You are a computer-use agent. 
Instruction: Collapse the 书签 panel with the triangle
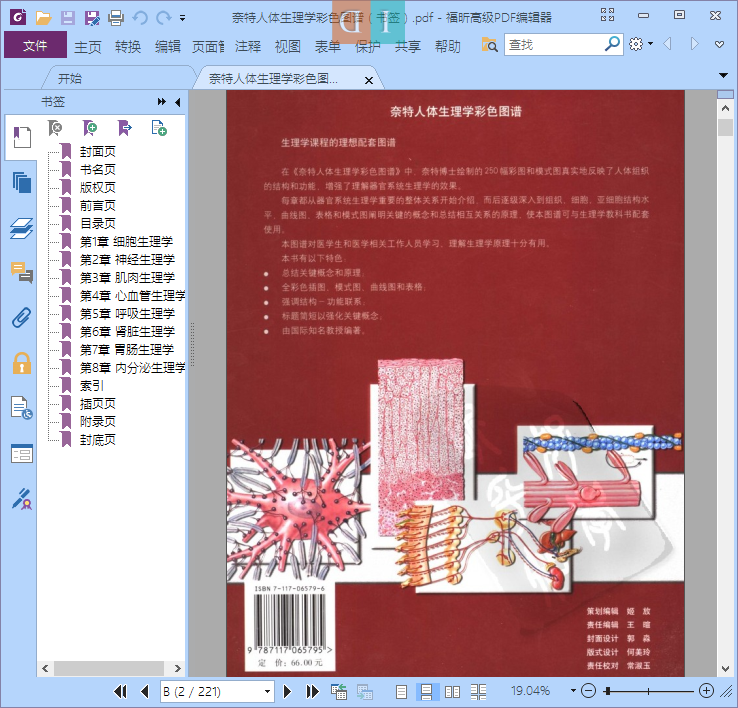177,102
